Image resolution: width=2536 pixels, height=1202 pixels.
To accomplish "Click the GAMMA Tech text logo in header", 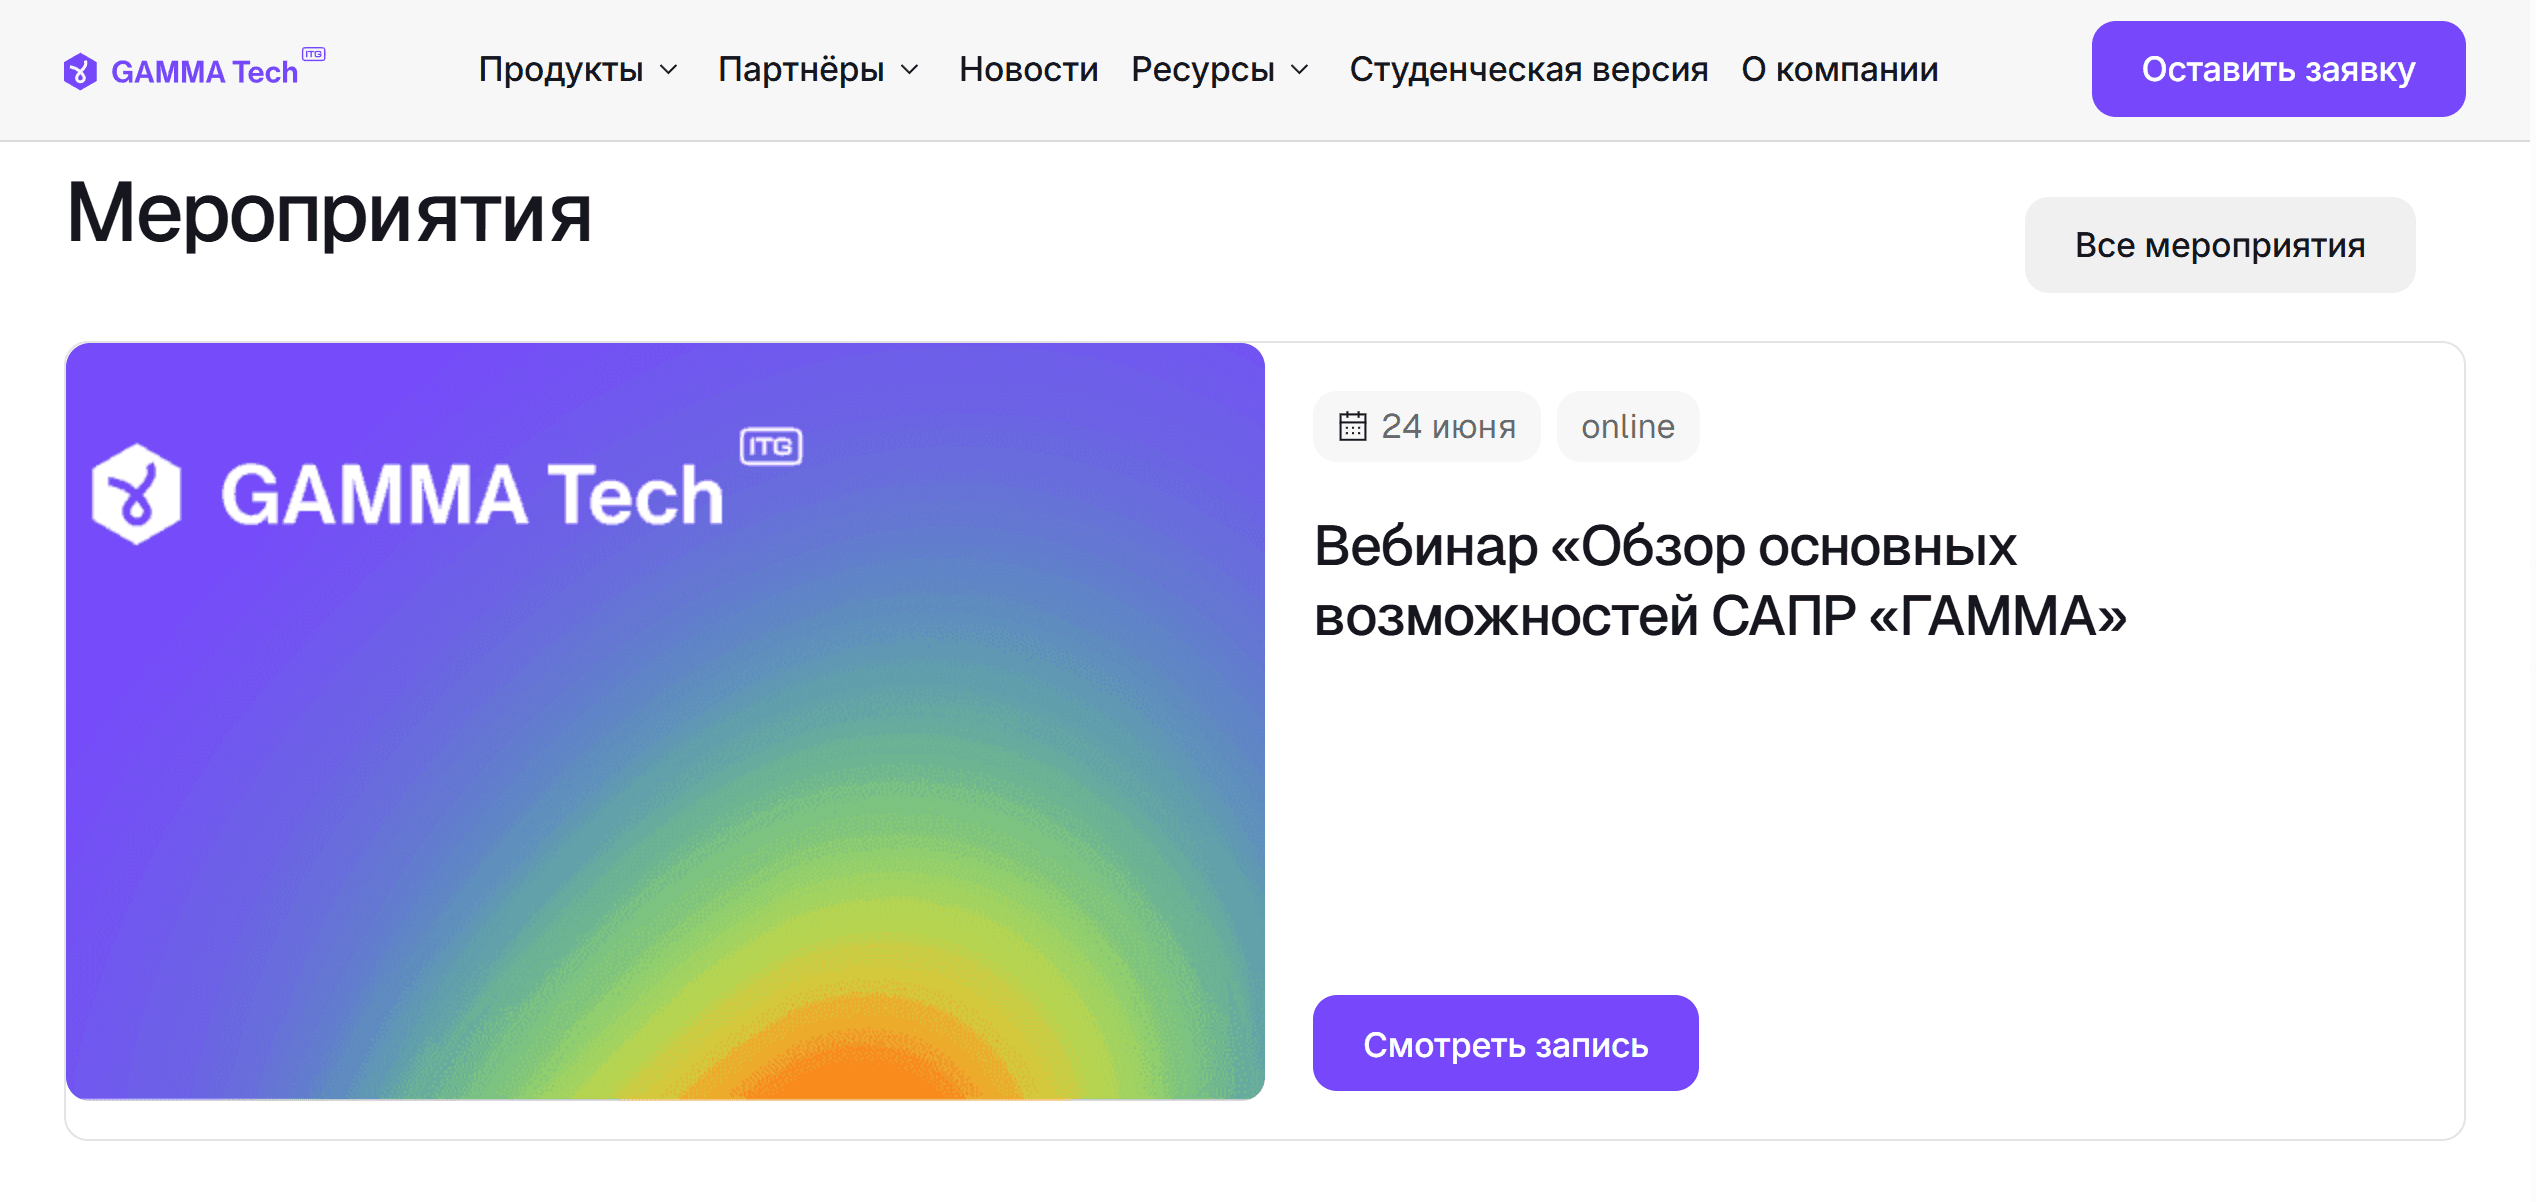I will point(204,72).
